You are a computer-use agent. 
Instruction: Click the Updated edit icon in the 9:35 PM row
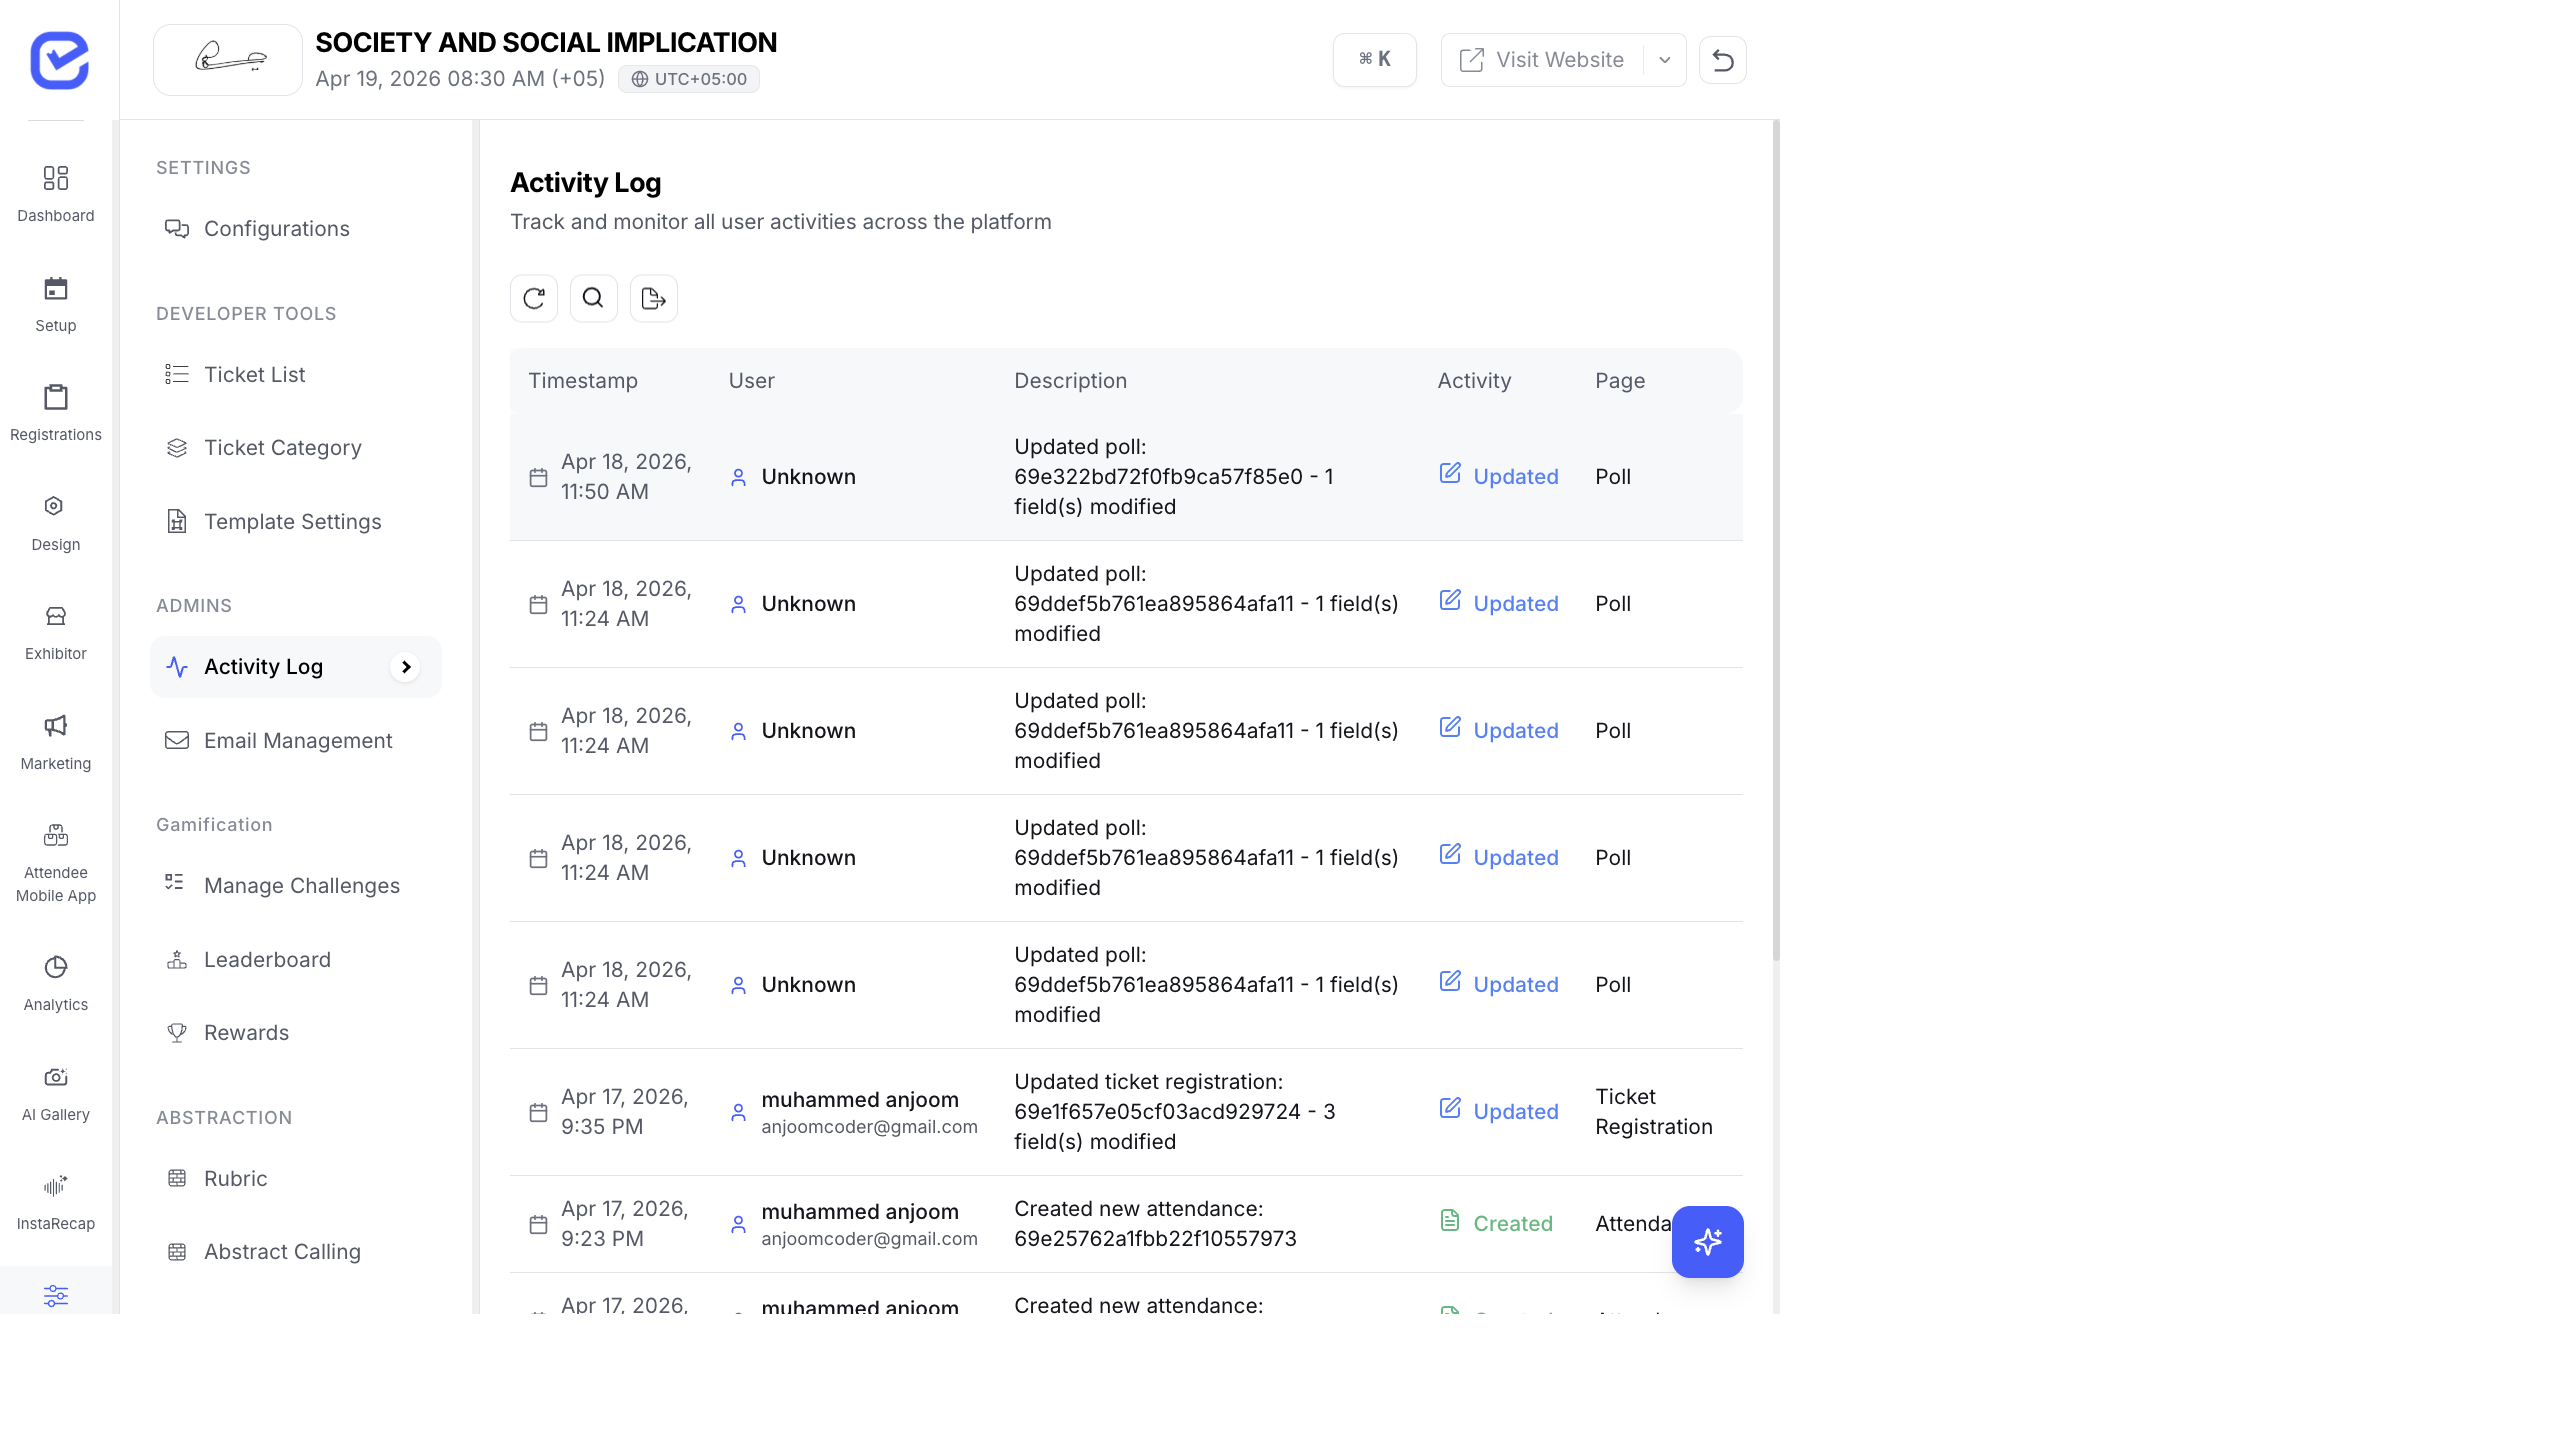point(1450,1108)
